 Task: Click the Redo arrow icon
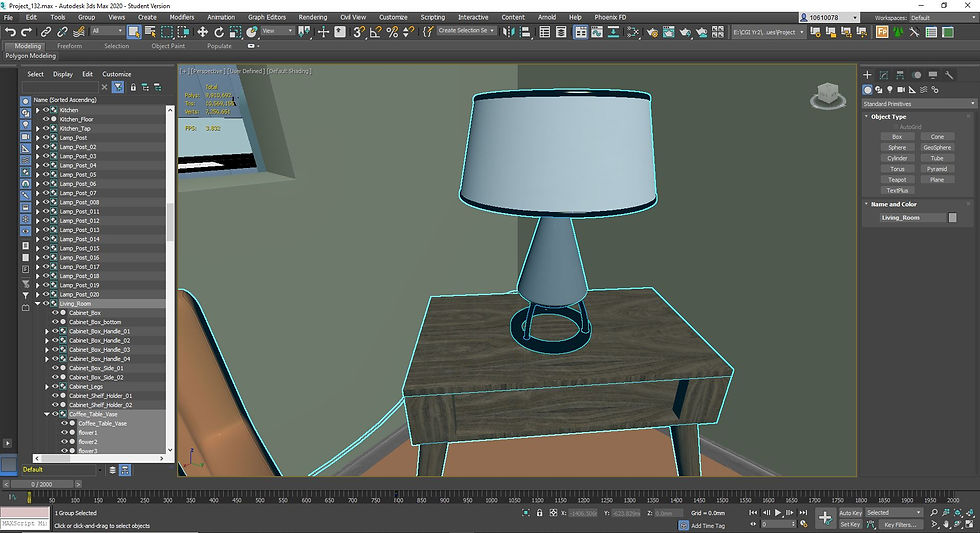coord(26,31)
